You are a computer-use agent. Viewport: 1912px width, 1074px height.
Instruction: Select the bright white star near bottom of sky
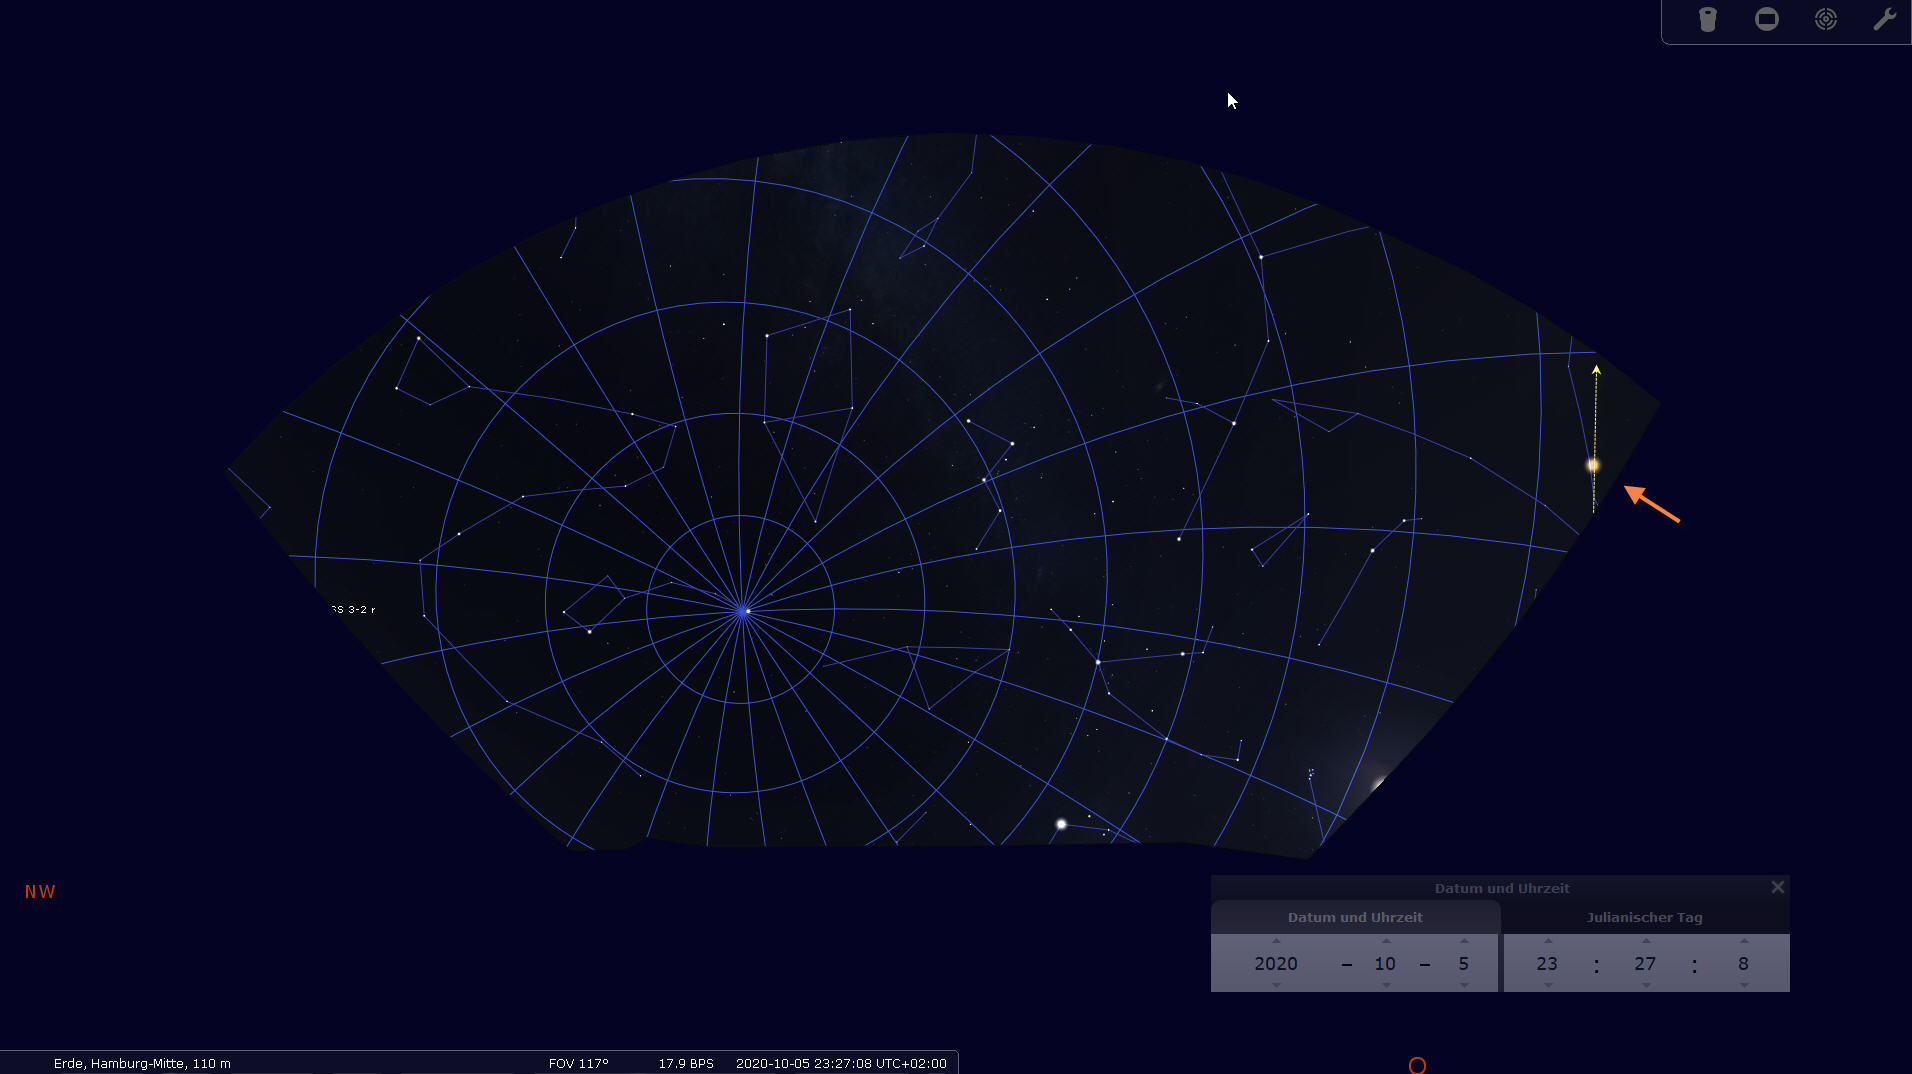[x=1061, y=824]
